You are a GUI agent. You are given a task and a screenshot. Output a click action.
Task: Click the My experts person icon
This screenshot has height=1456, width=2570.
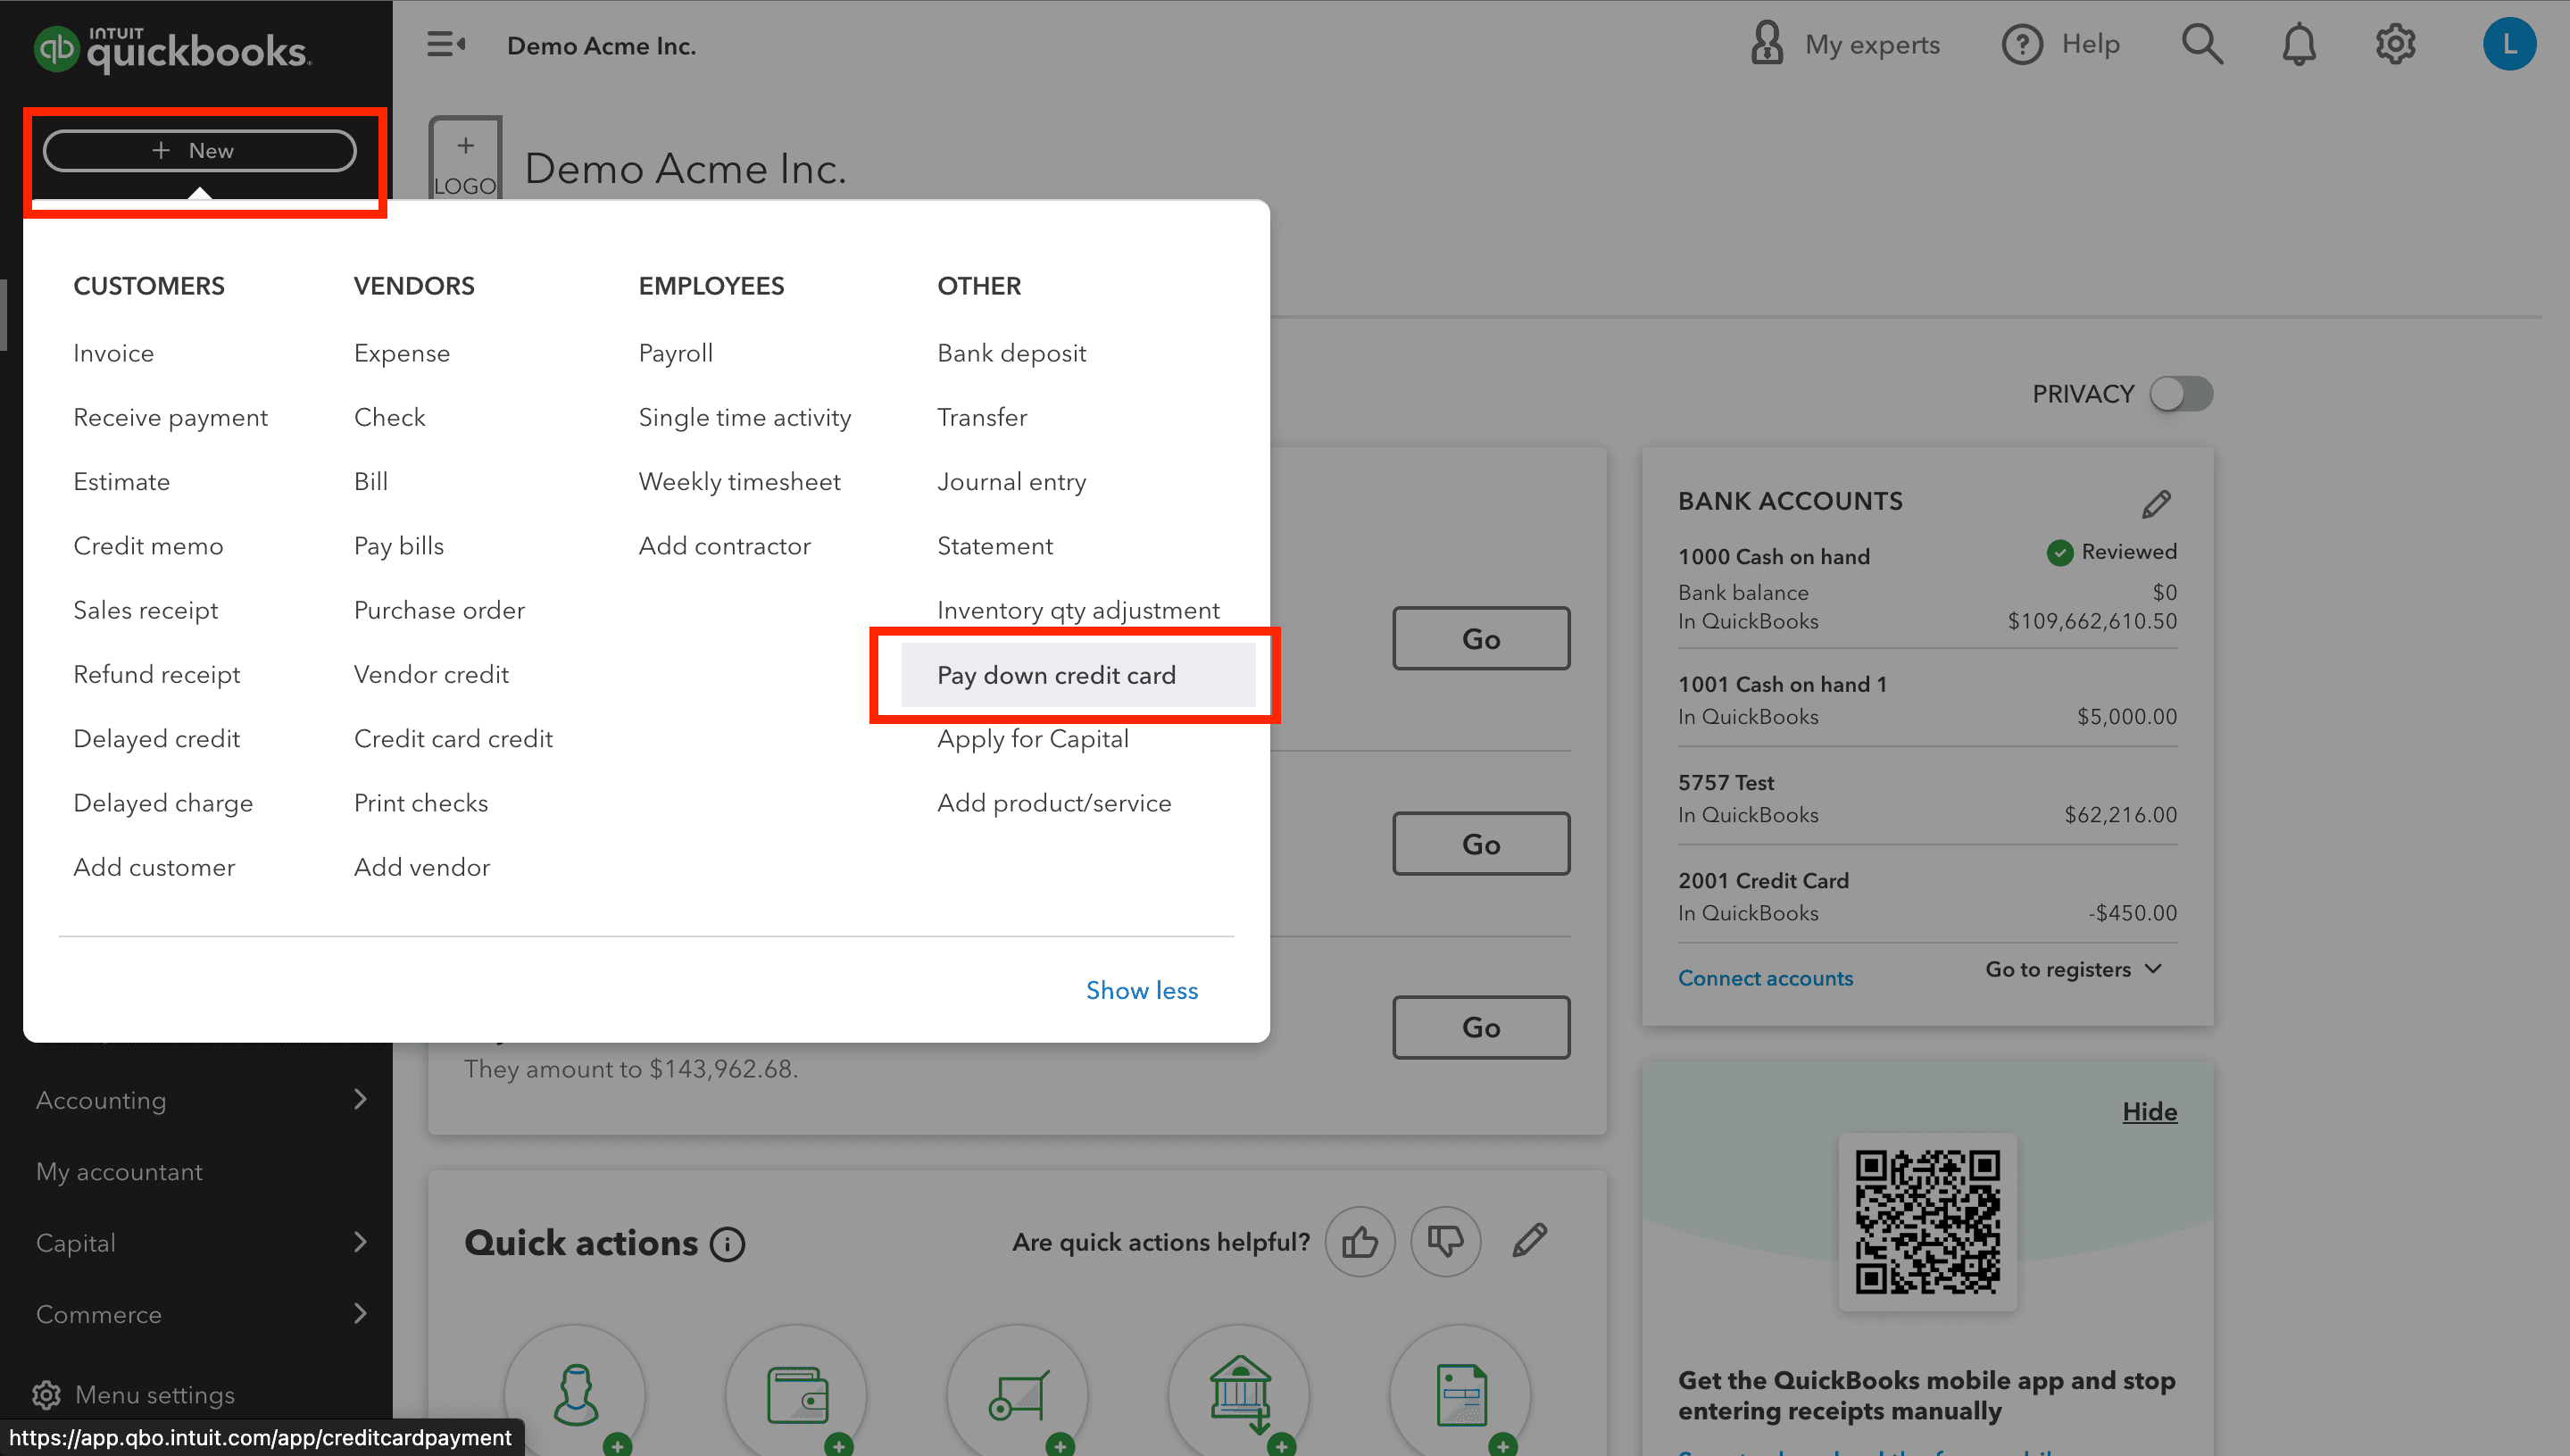click(1767, 44)
